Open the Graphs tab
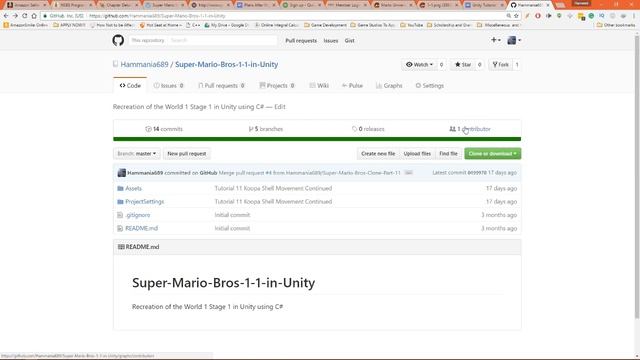Screen dimensions: 640x360 [x=389, y=85]
